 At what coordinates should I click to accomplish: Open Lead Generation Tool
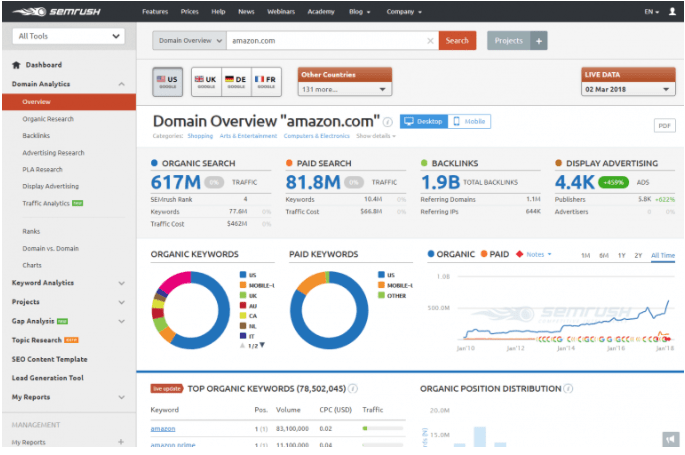[x=48, y=378]
